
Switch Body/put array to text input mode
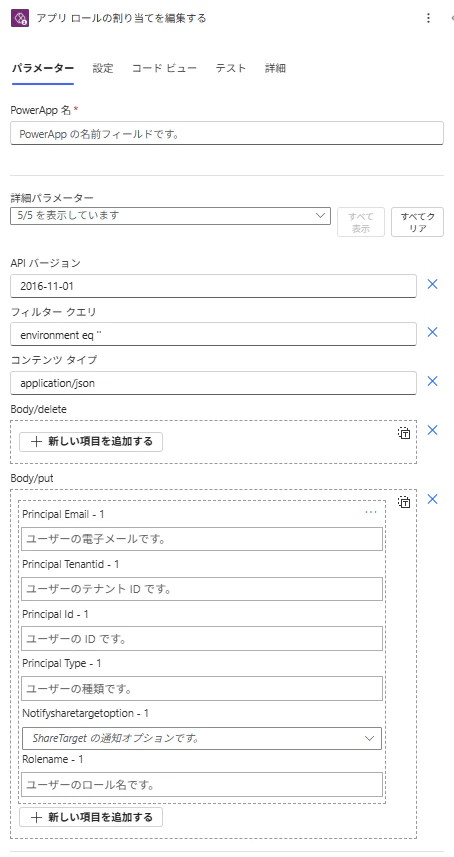pos(404,502)
